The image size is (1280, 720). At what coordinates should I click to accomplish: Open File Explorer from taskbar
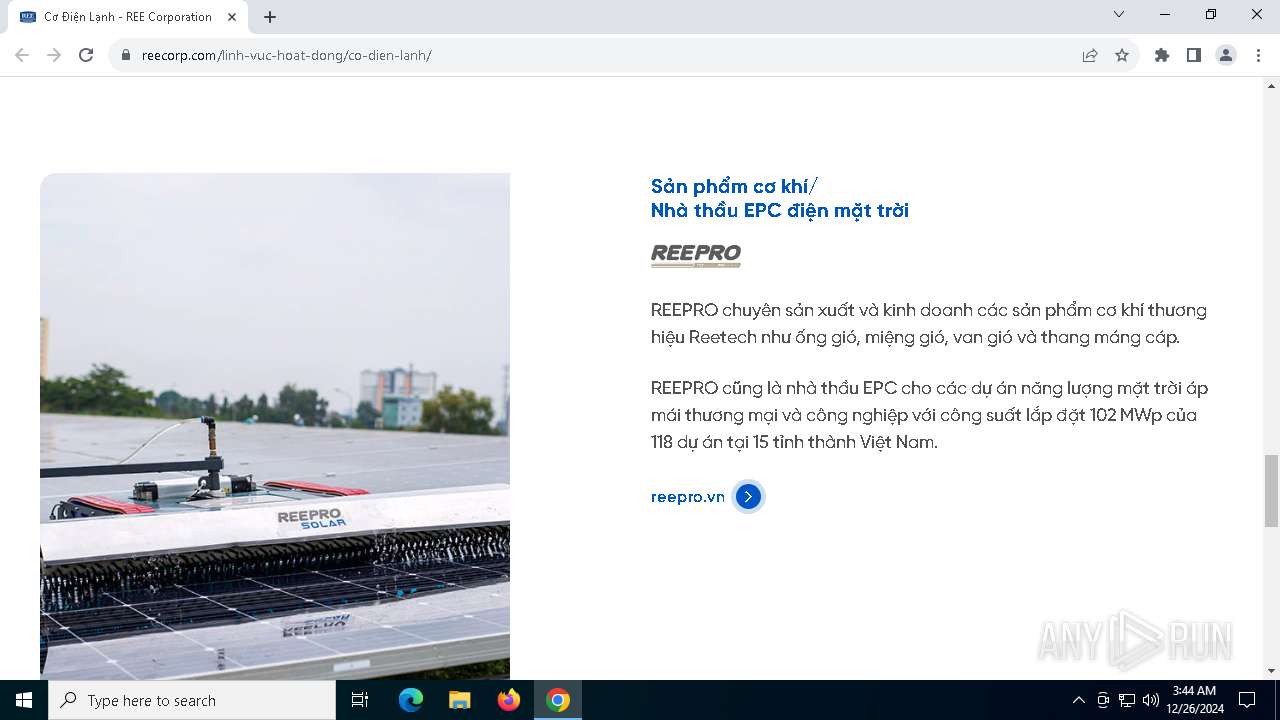coord(460,700)
